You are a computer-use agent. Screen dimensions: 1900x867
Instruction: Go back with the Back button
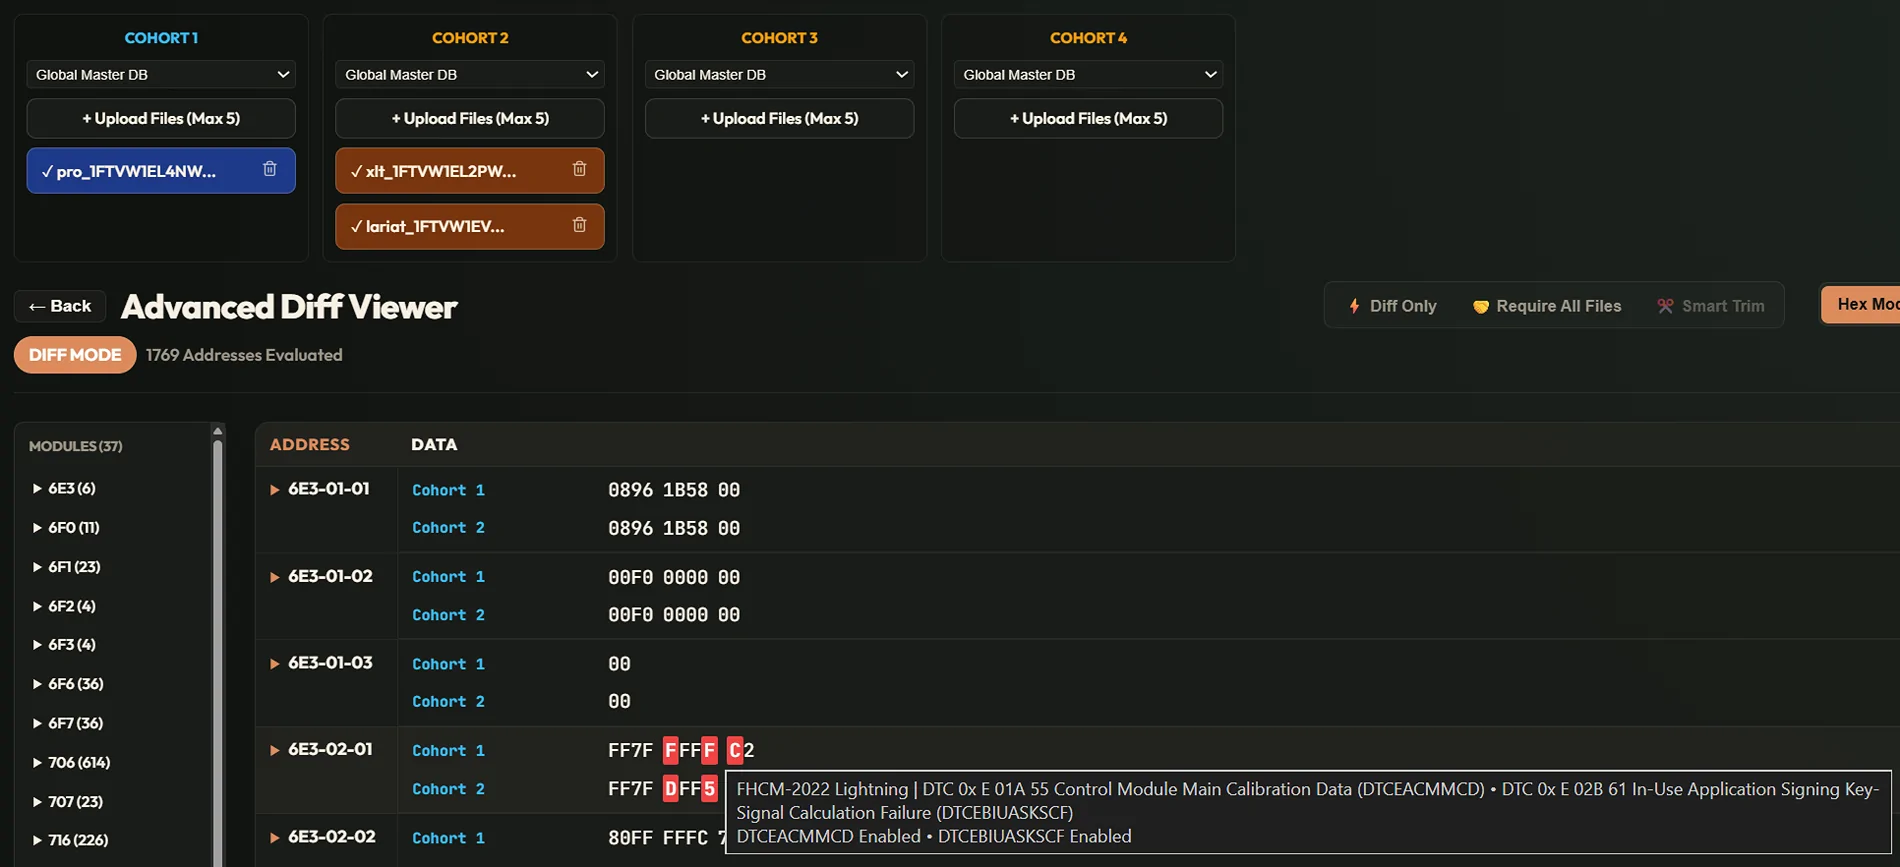pos(60,306)
